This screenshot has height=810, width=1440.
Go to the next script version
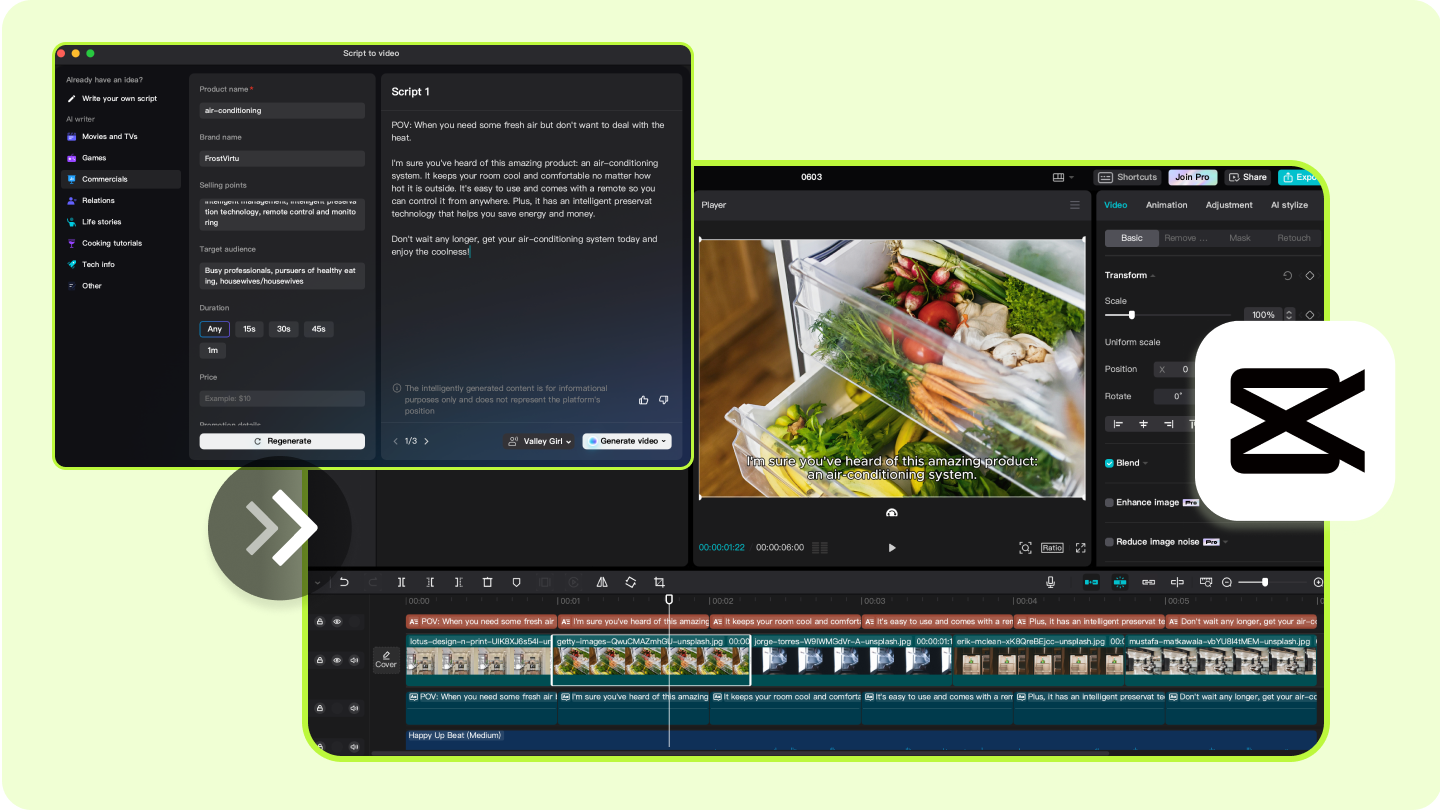(427, 441)
